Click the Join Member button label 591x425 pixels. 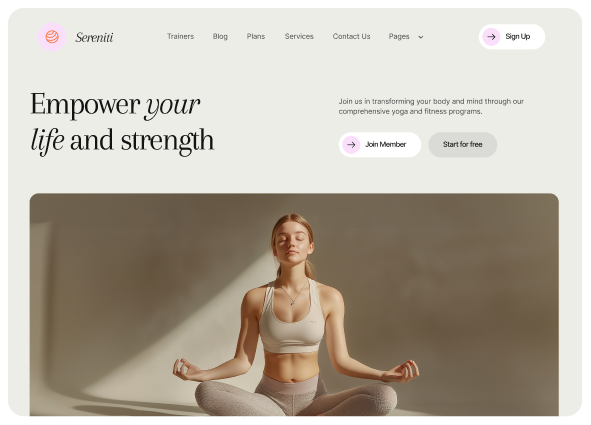pyautogui.click(x=386, y=144)
